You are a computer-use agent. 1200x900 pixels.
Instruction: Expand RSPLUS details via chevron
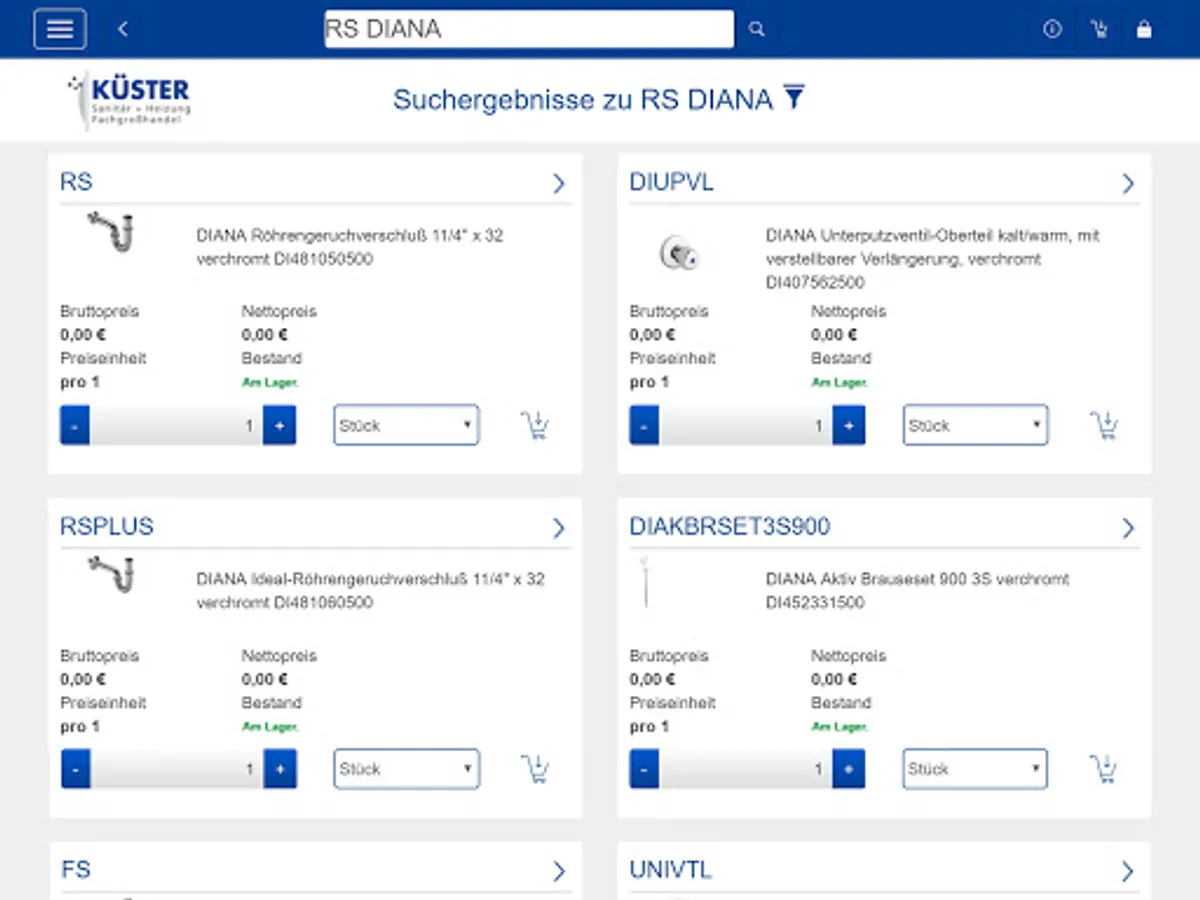(559, 528)
